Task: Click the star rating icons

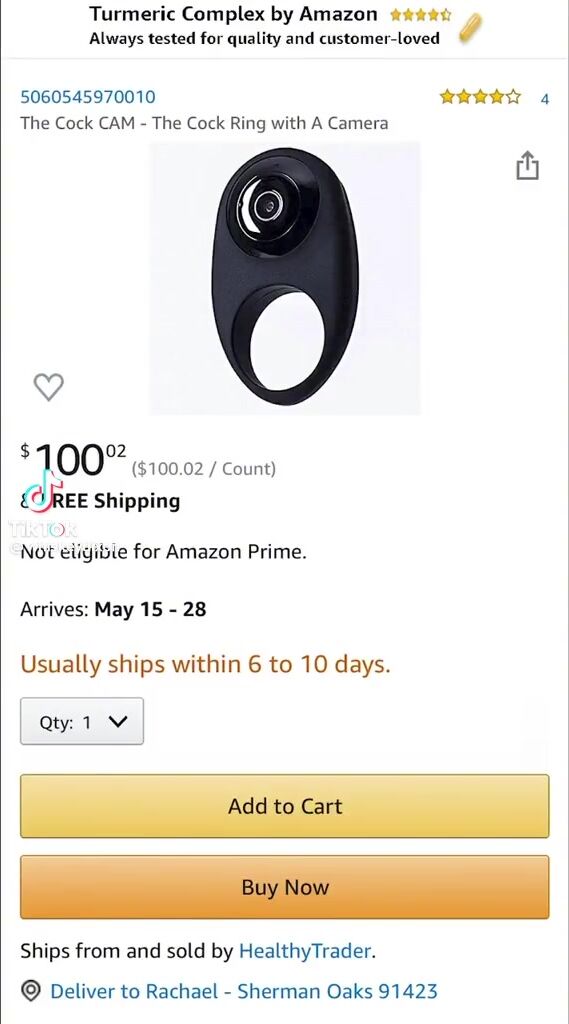Action: (x=481, y=98)
